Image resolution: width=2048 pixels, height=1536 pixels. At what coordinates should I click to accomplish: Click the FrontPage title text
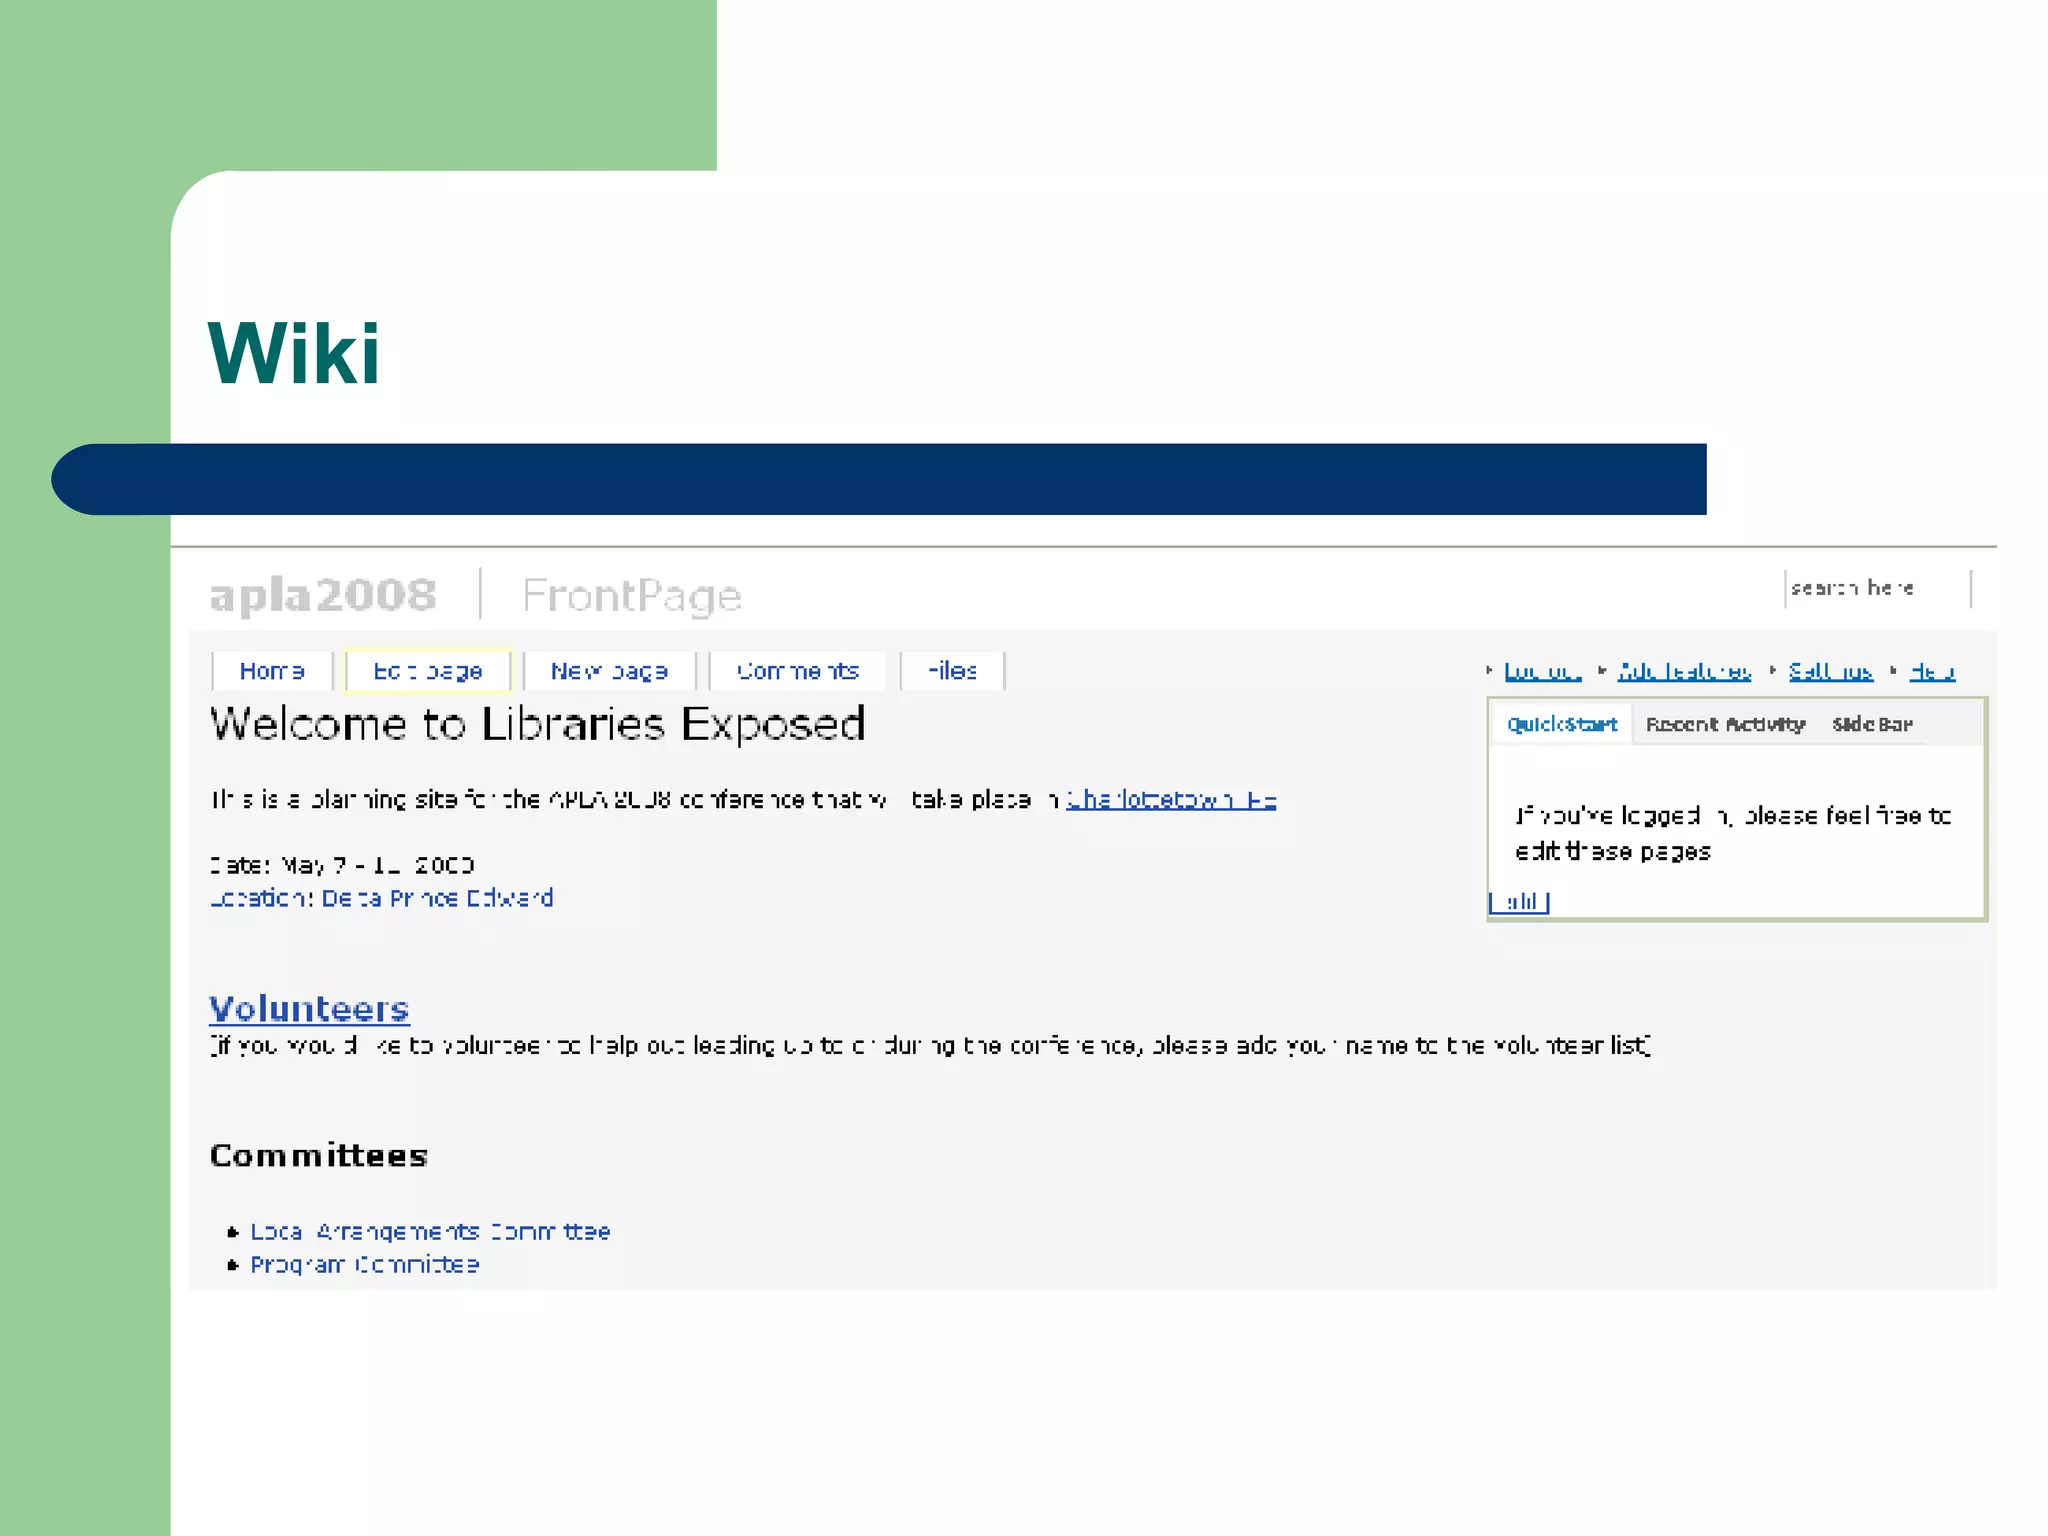click(x=632, y=596)
